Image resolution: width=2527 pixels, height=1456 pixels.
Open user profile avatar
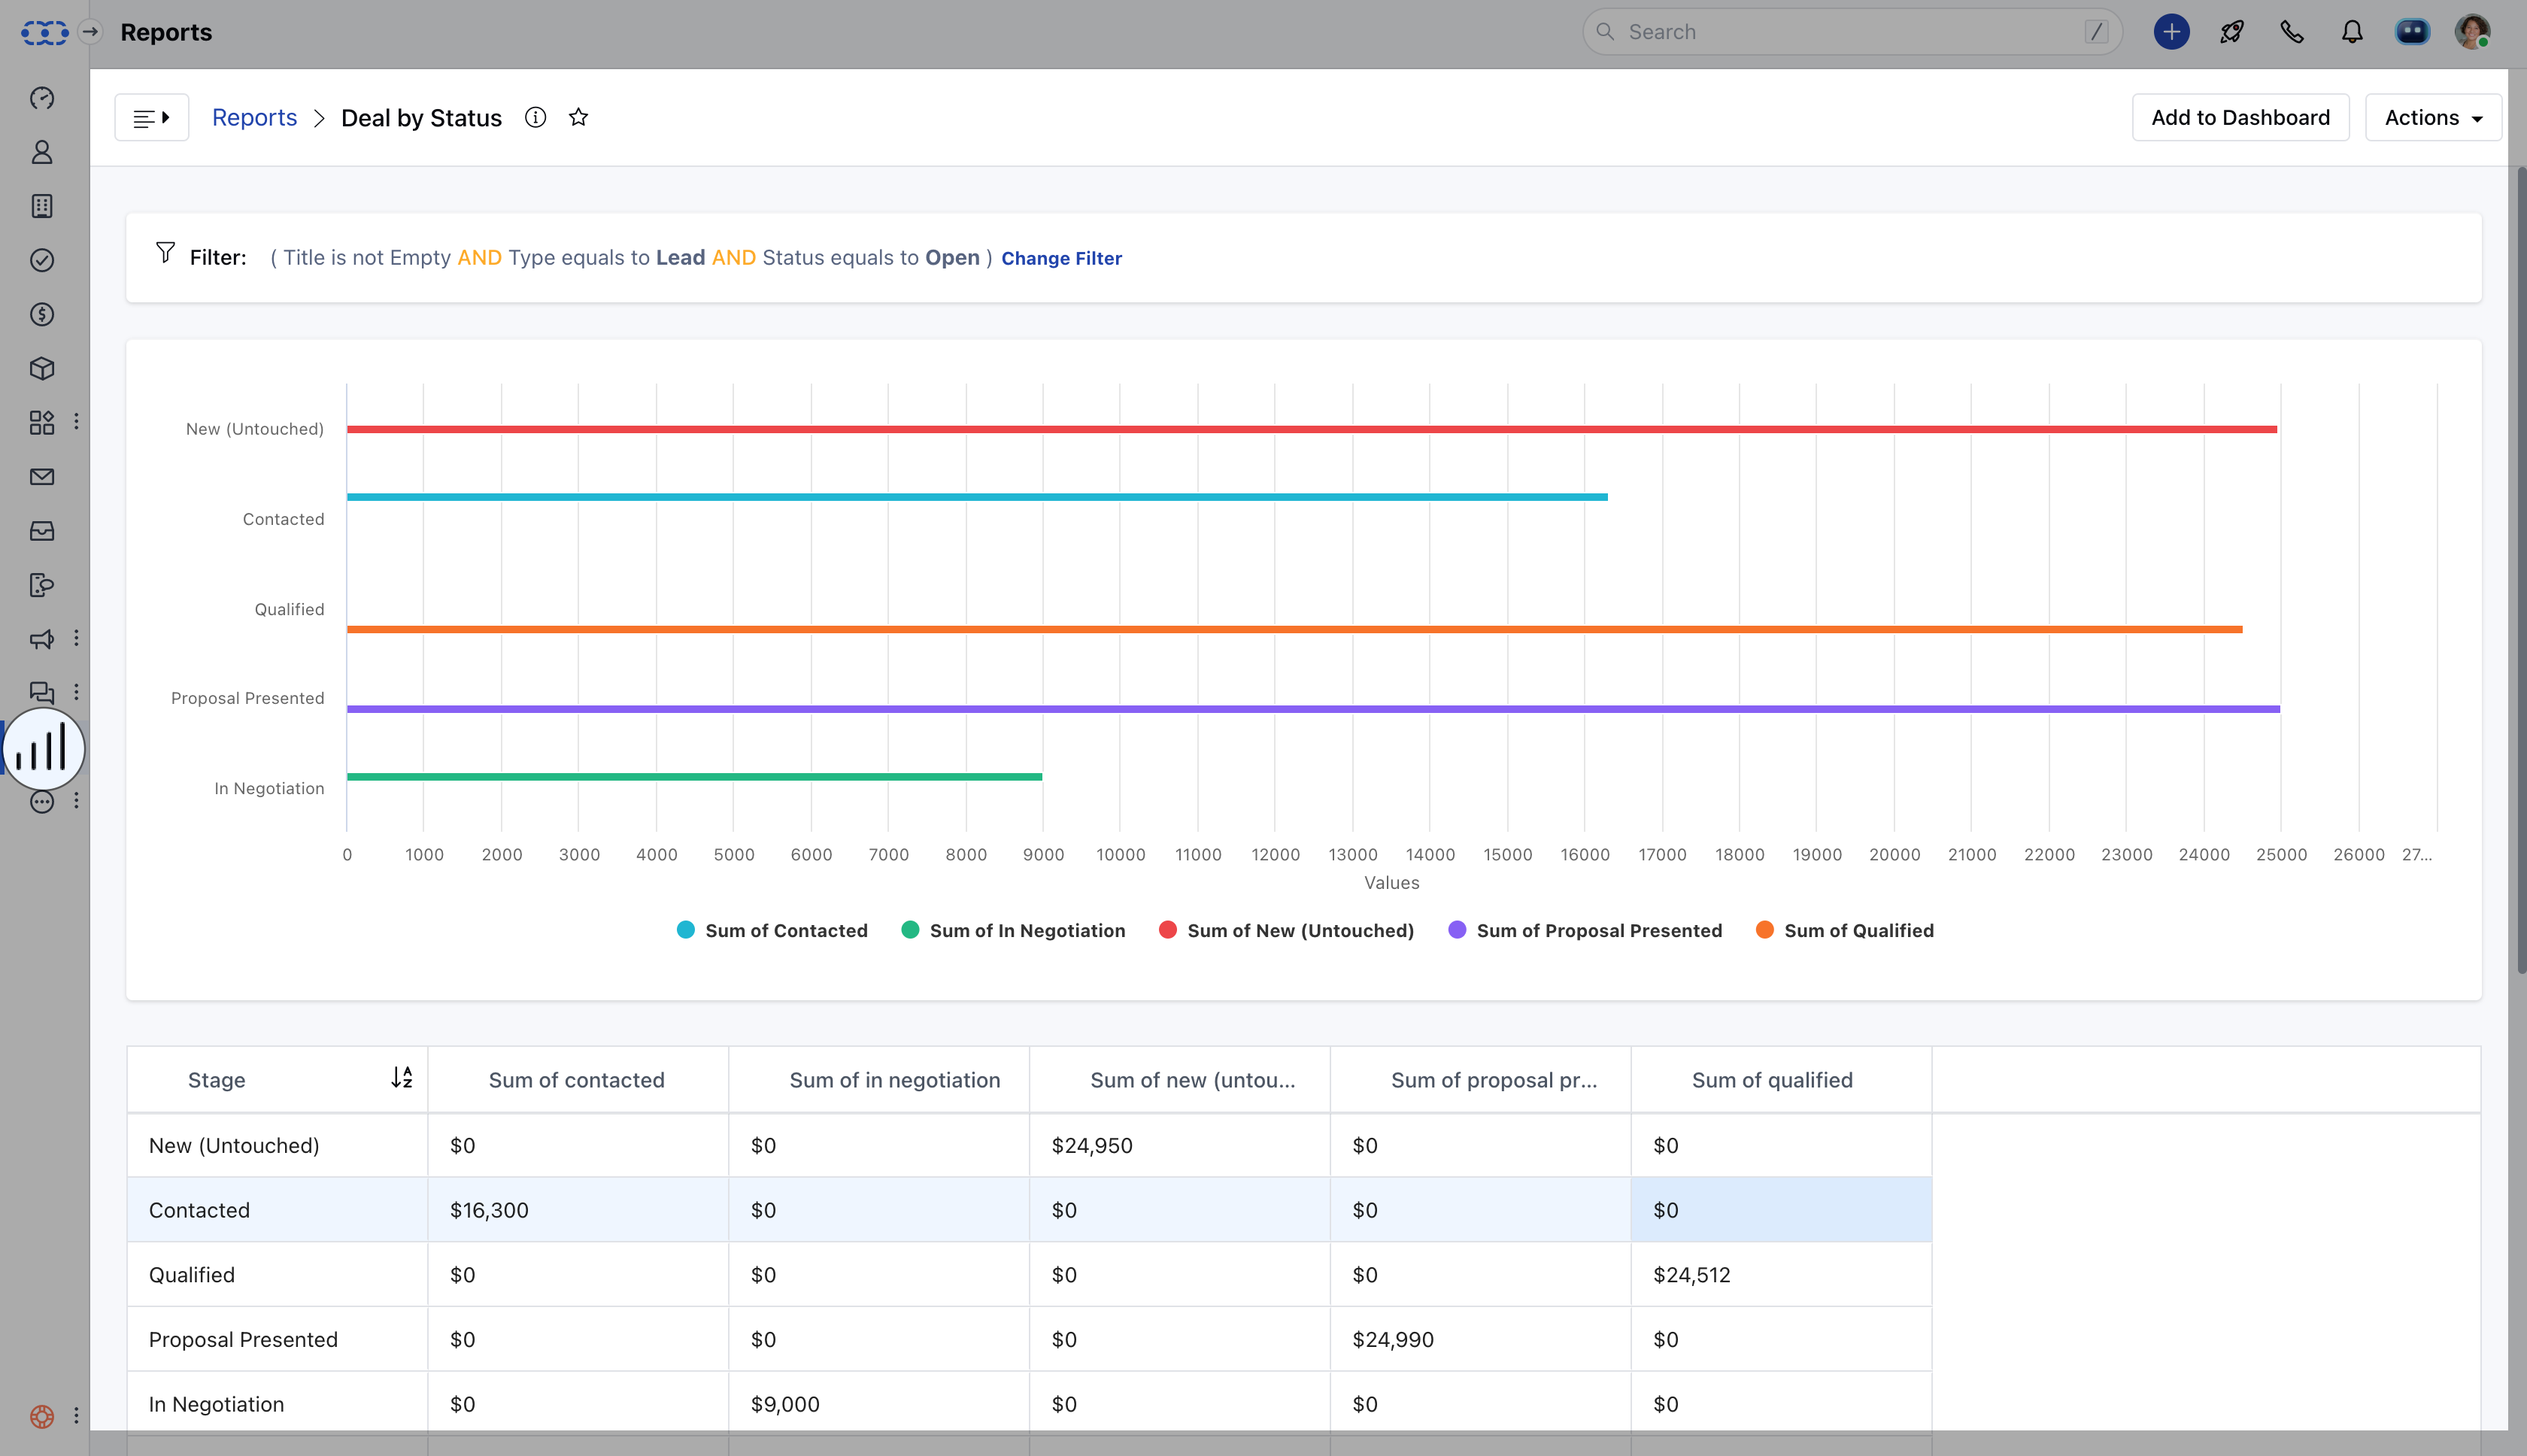[2473, 32]
